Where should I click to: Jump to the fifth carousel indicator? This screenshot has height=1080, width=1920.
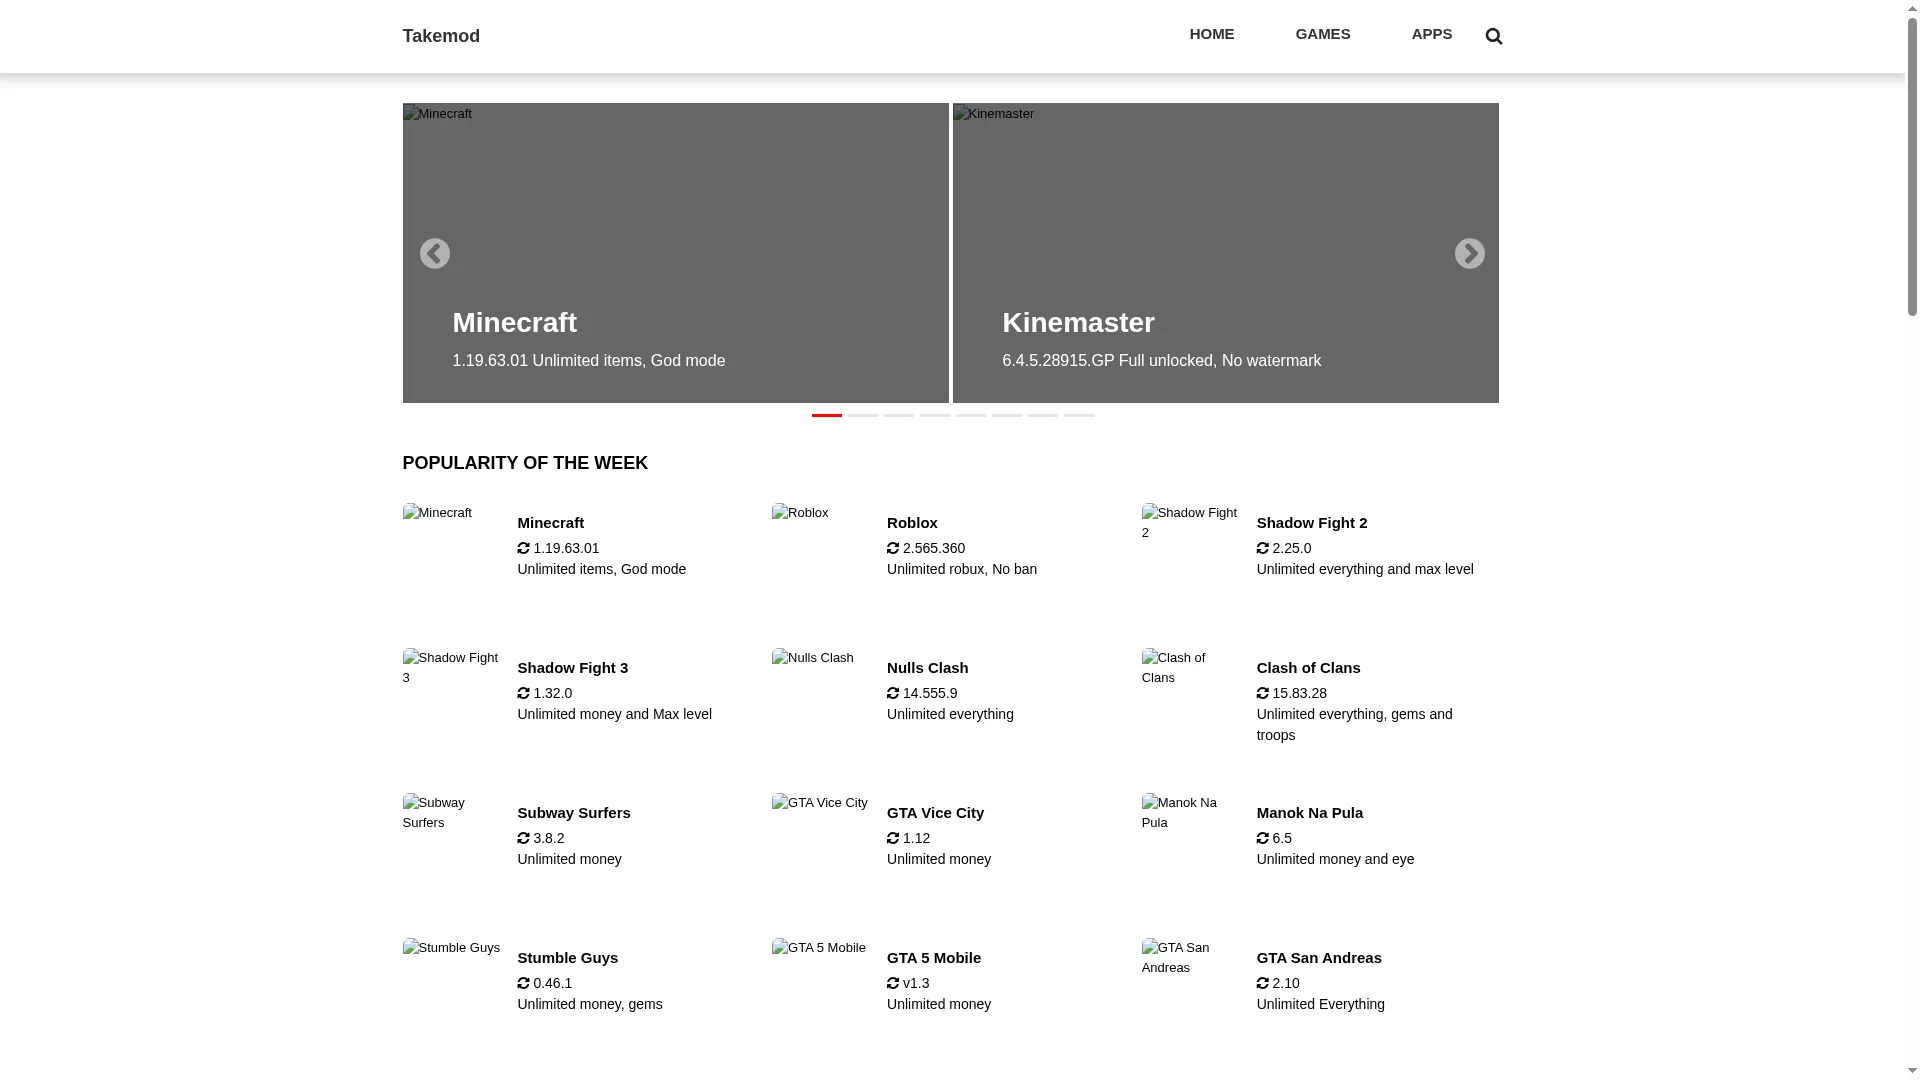pyautogui.click(x=971, y=415)
